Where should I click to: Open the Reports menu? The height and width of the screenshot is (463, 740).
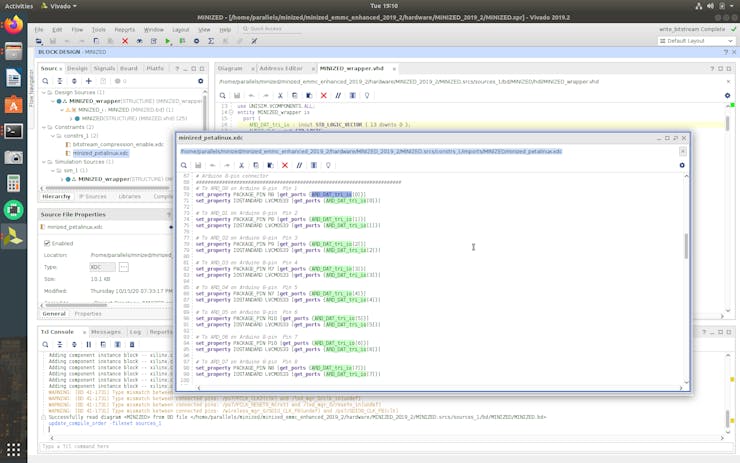point(124,29)
